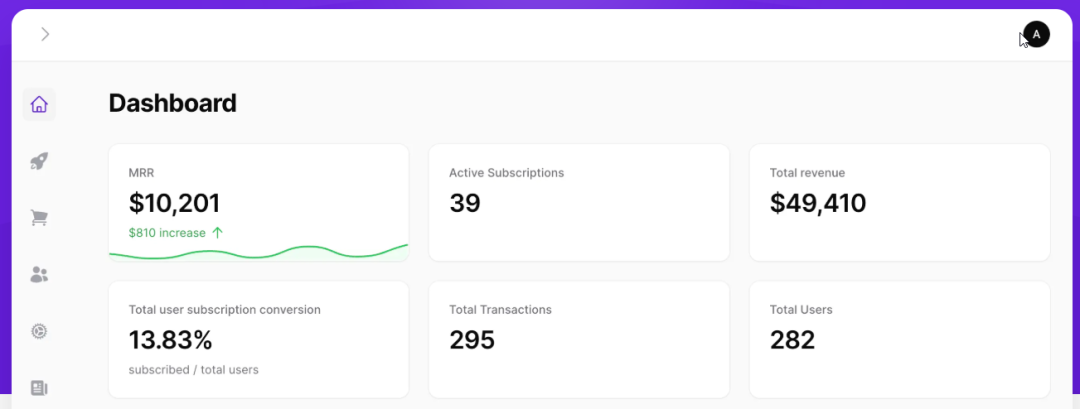Click the Total Users value 282
The image size is (1080, 409).
point(792,340)
